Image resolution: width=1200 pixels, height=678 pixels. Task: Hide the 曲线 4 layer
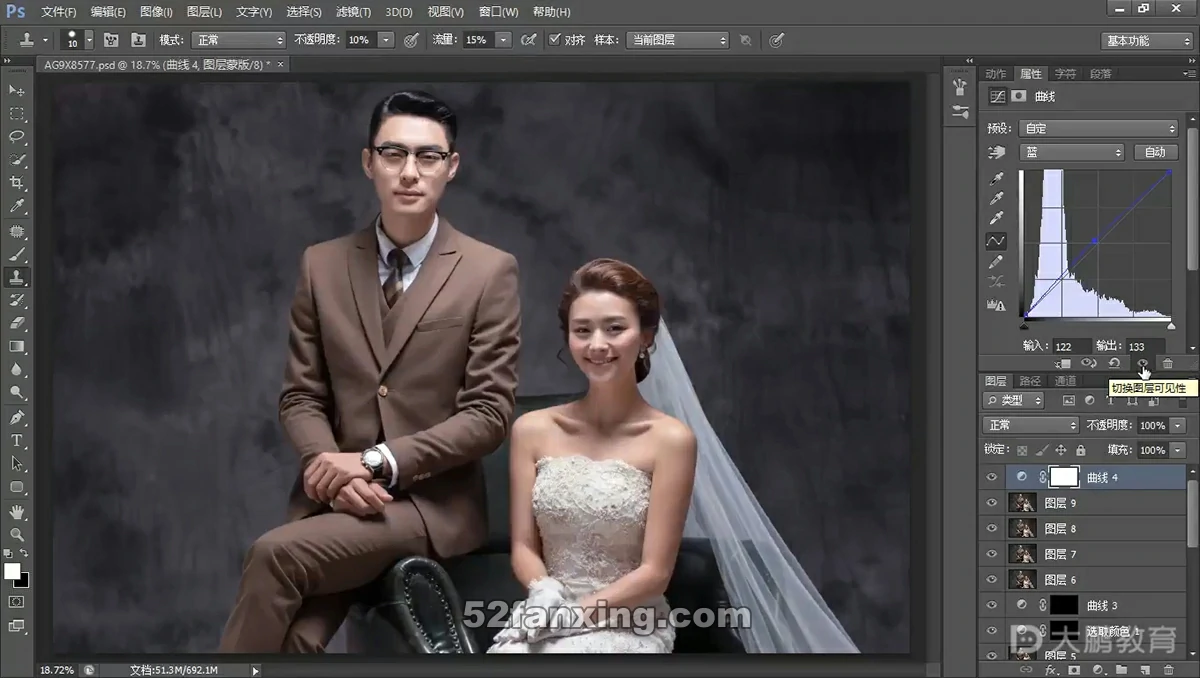[992, 478]
